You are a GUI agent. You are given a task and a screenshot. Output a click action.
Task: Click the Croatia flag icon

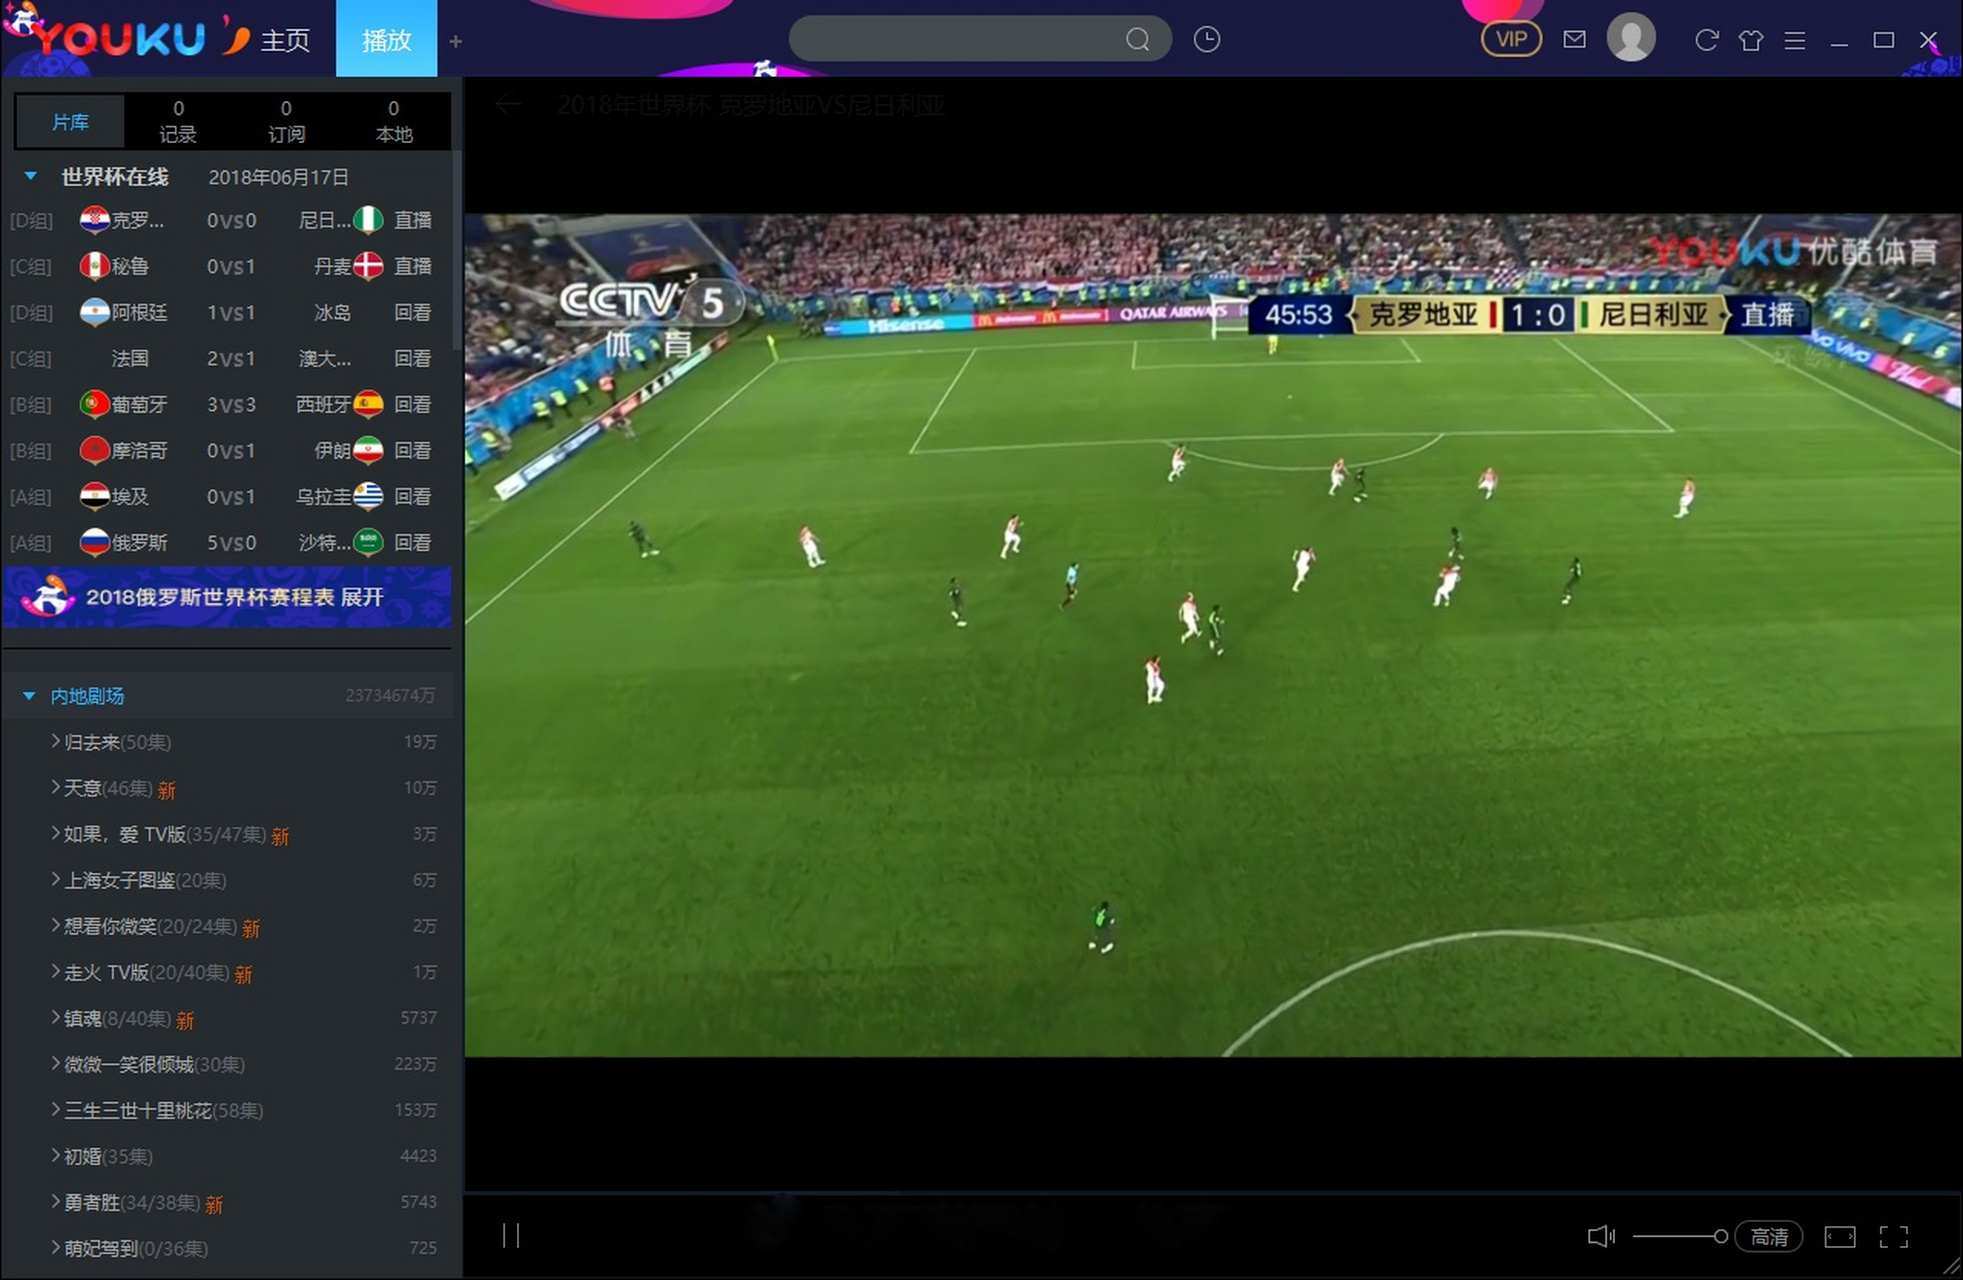[95, 219]
